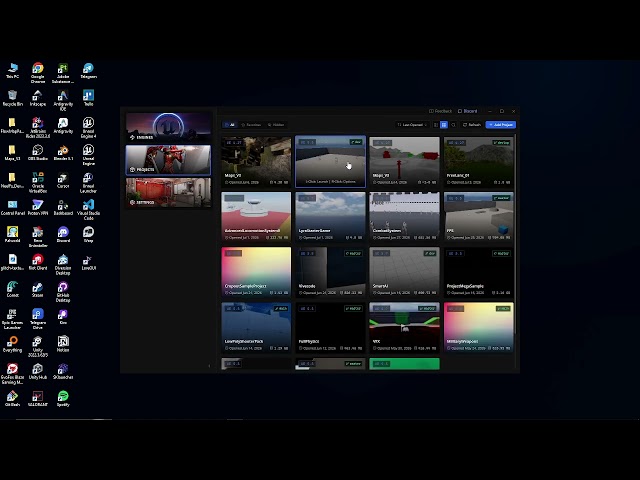Open Telegram desktop icon
This screenshot has width=640, height=480.
[x=88, y=71]
